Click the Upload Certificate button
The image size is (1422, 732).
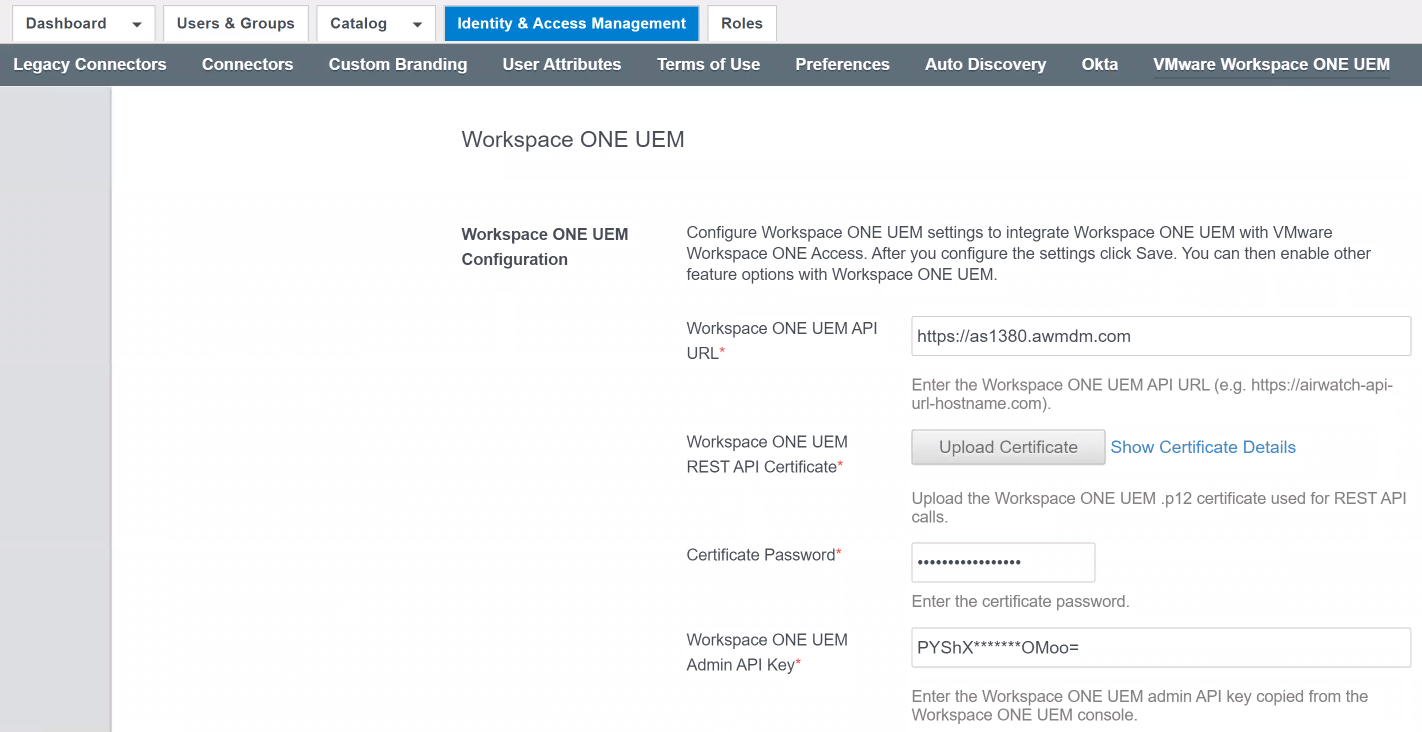coord(1007,447)
